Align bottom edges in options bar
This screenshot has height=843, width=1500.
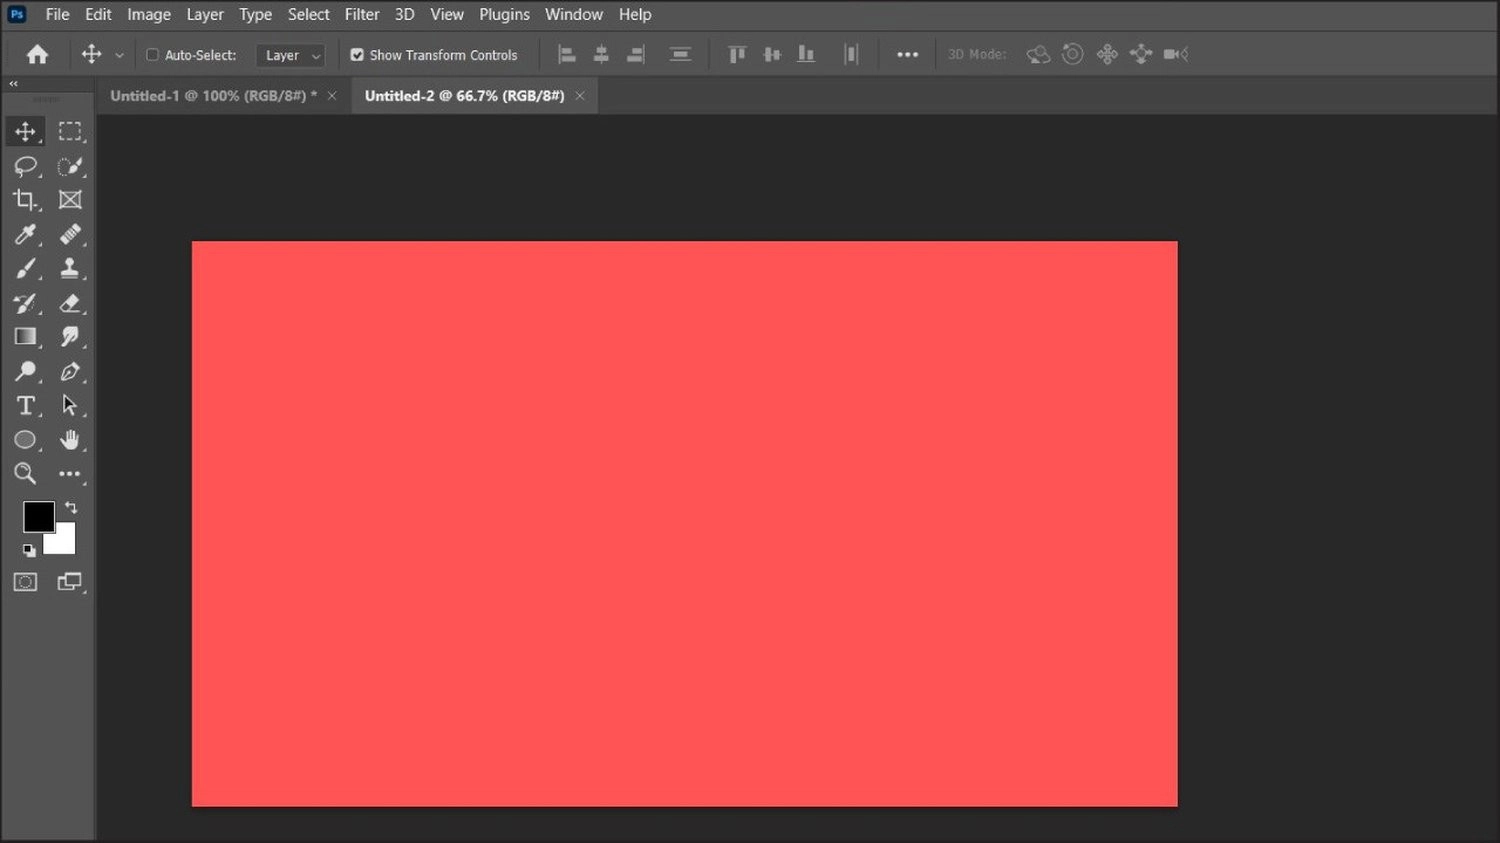click(x=806, y=55)
